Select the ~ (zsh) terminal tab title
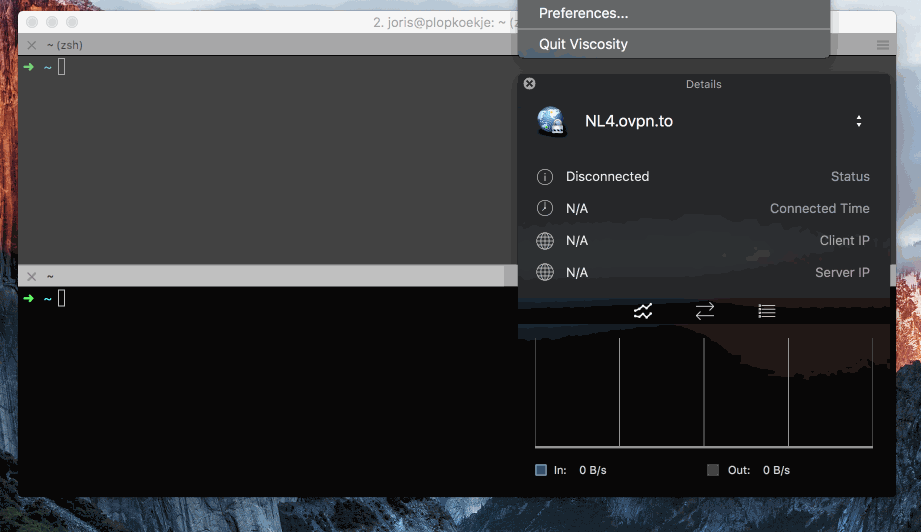921x532 pixels. (x=65, y=45)
